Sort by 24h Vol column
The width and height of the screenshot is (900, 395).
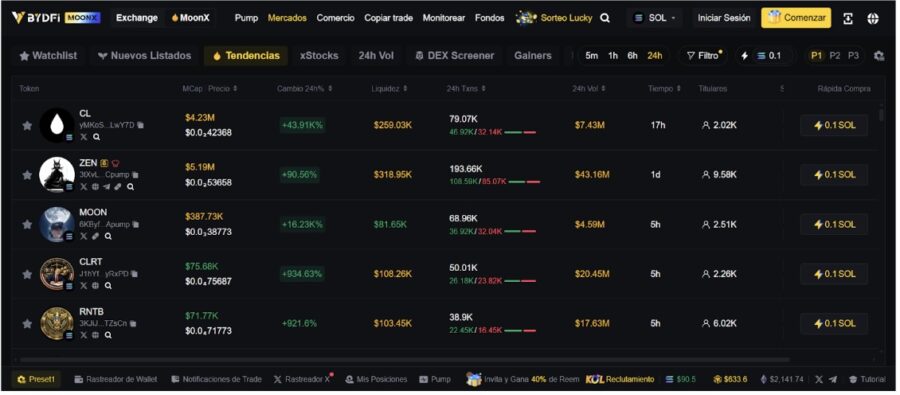click(x=588, y=89)
